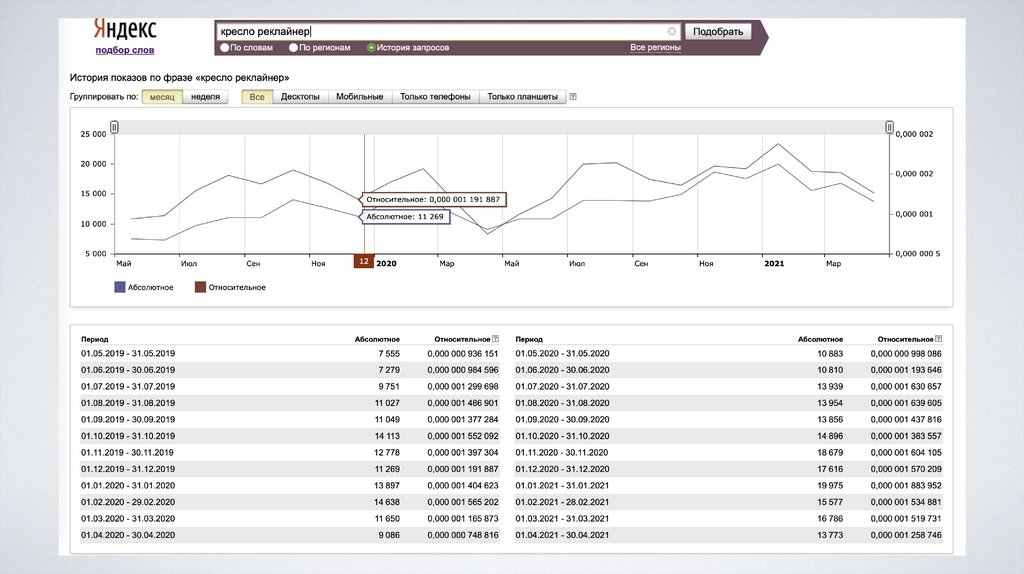Click the blue Абсолютное legend square

(120, 287)
